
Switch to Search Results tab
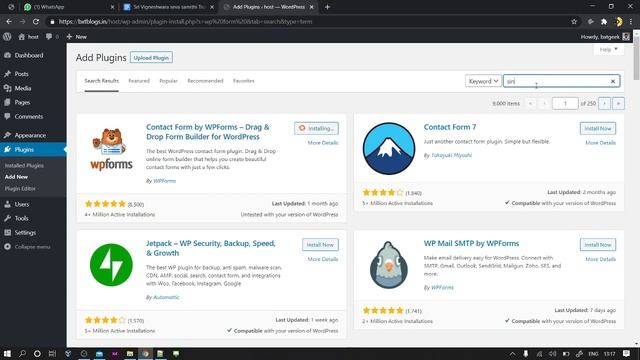tap(102, 81)
